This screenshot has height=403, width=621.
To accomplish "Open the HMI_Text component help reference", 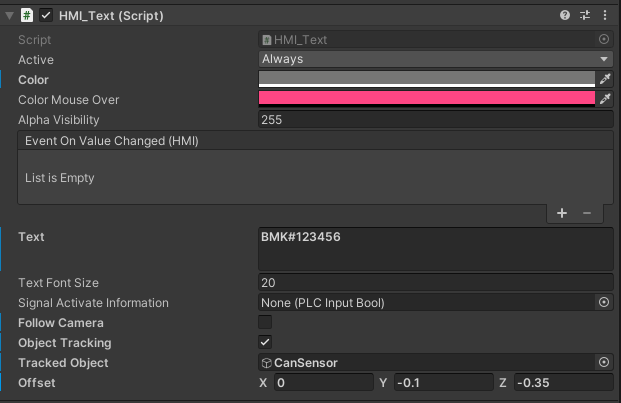I will pyautogui.click(x=565, y=16).
